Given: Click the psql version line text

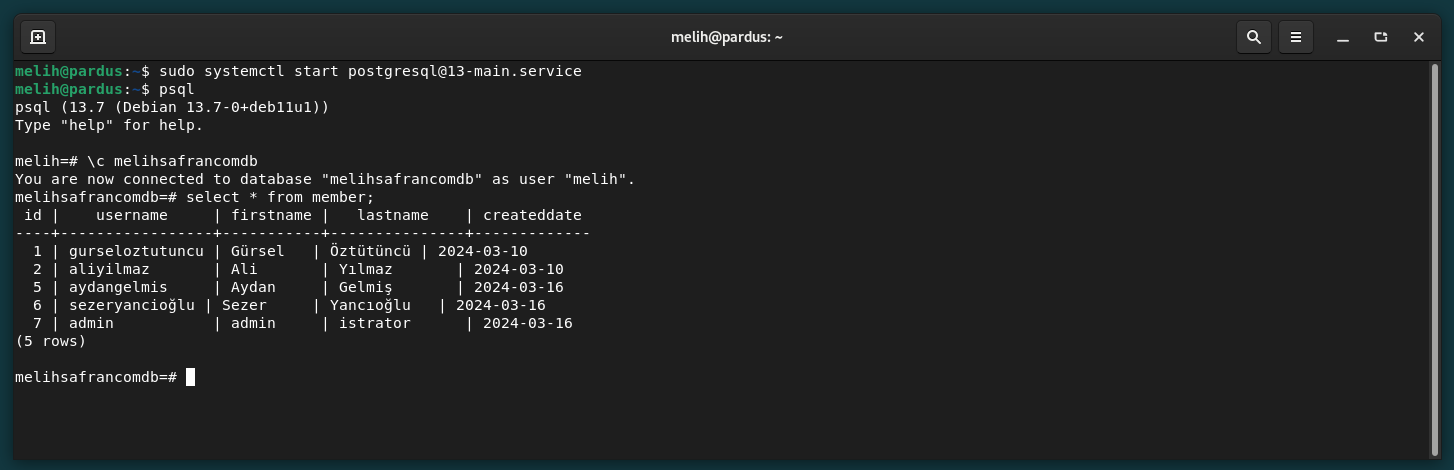Looking at the screenshot, I should point(172,107).
